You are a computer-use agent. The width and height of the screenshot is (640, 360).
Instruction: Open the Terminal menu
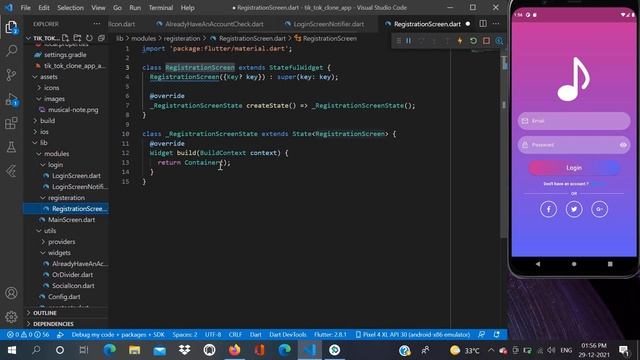[160, 8]
